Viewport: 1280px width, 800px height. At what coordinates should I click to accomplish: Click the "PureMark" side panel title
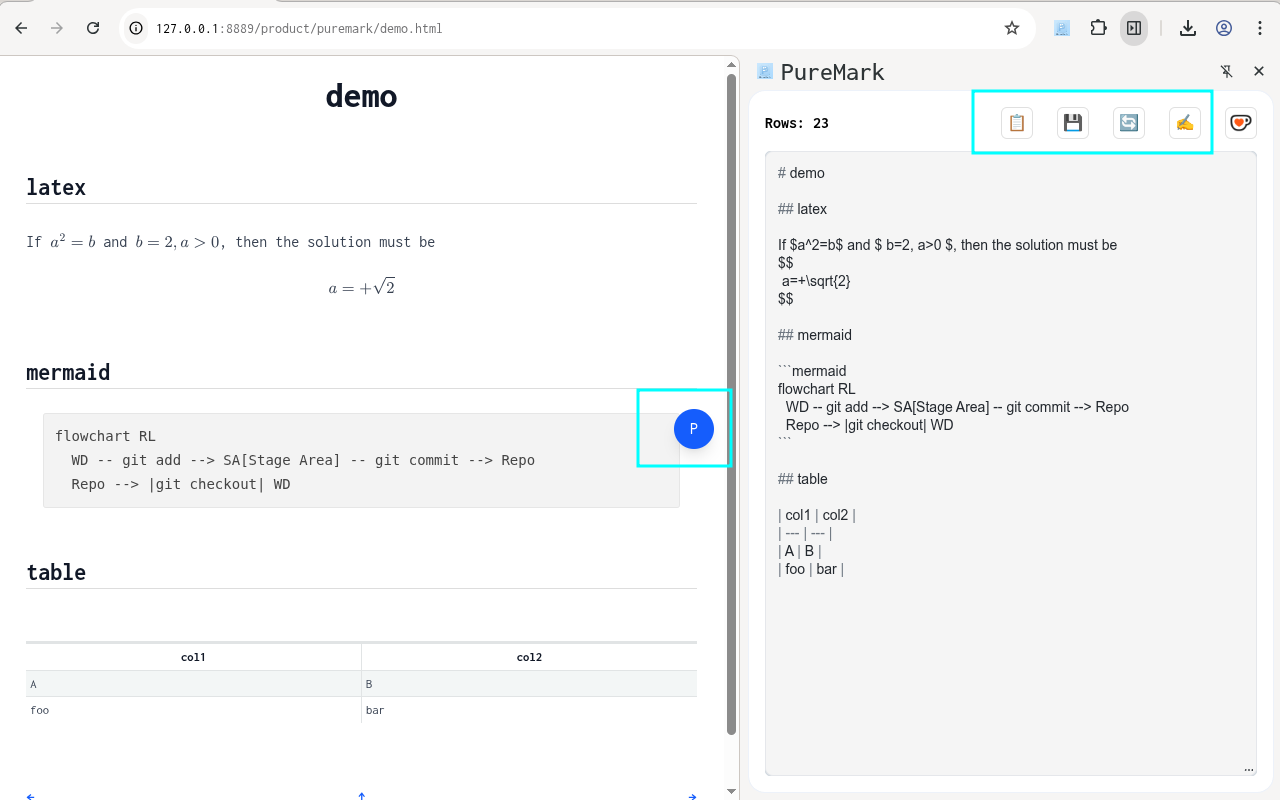point(832,72)
